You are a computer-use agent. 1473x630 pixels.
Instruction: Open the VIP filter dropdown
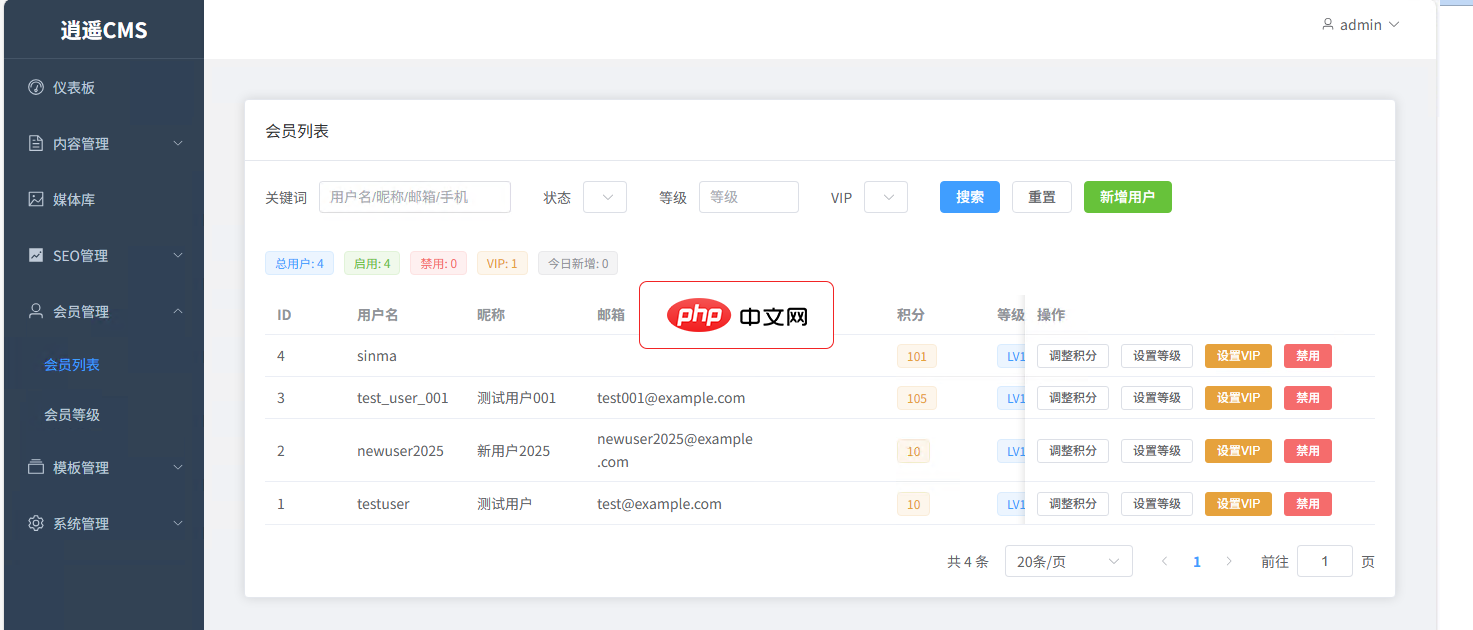(885, 197)
